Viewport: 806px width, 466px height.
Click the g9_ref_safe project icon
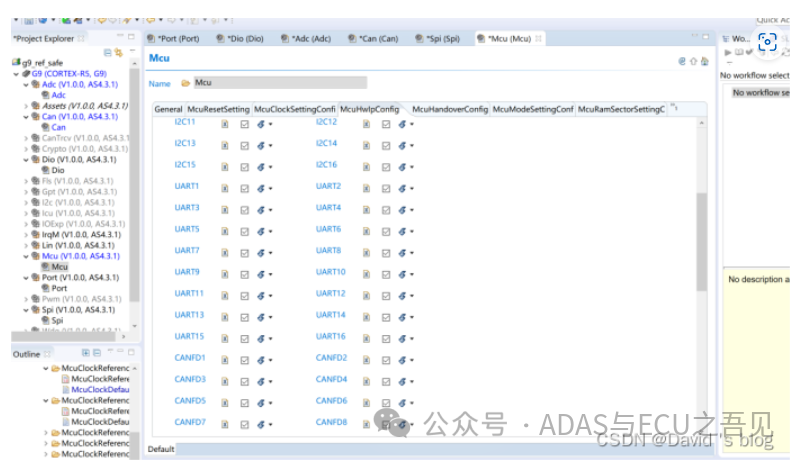[x=16, y=63]
